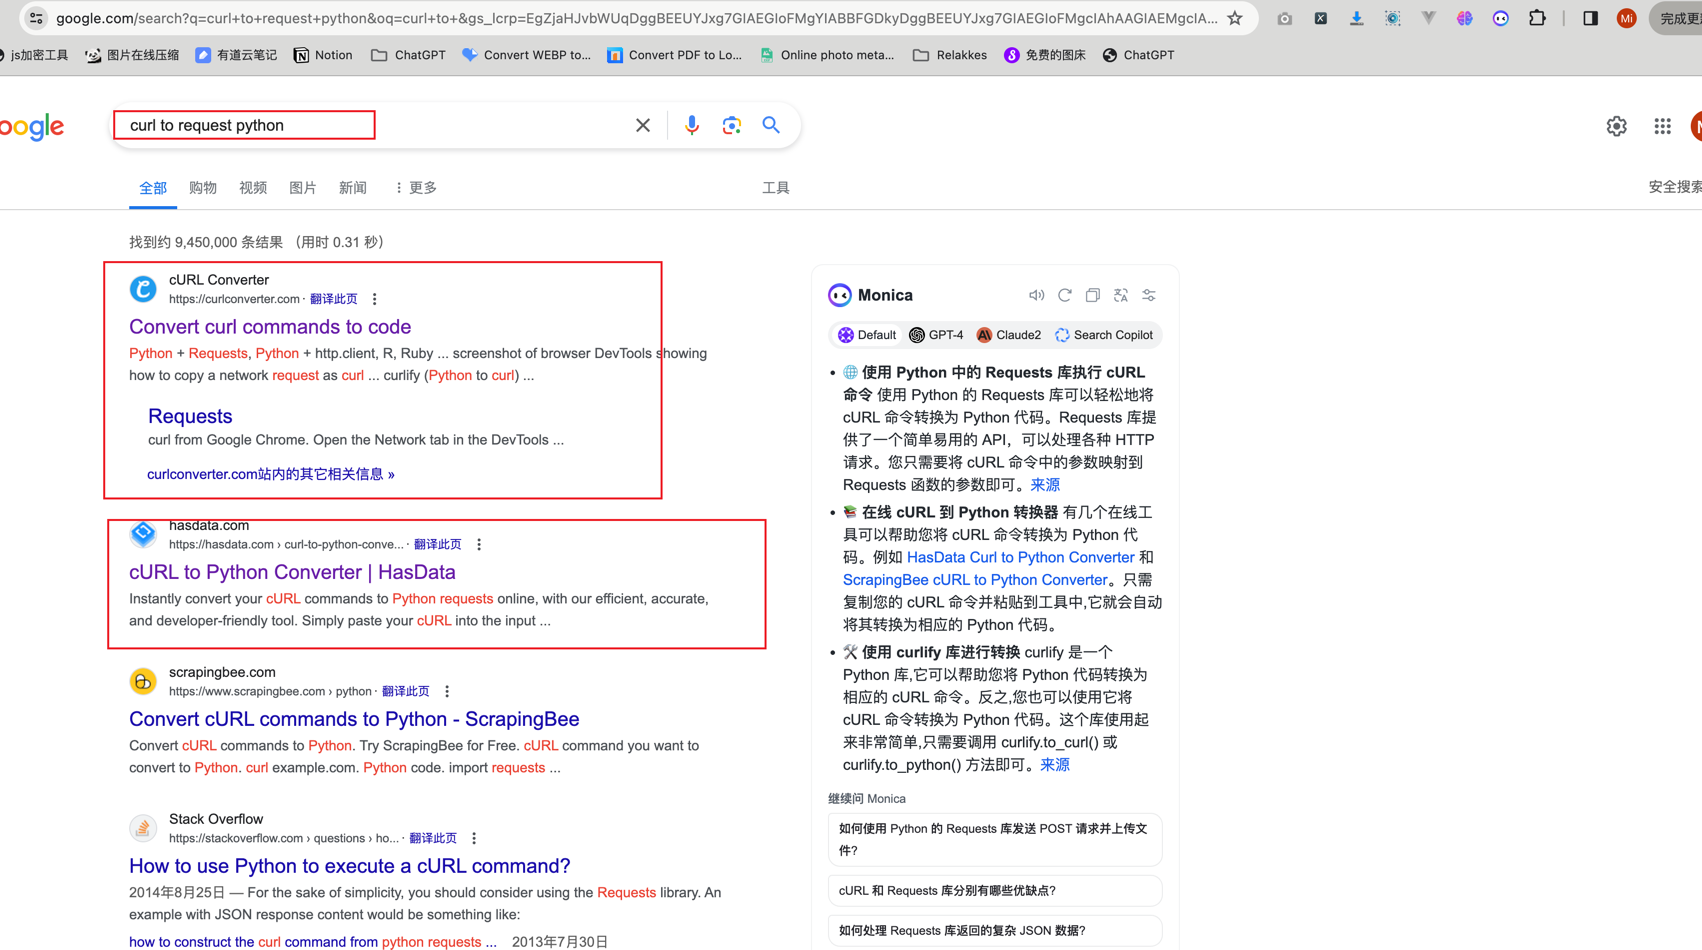
Task: Open the blue download extension icon
Action: click(x=1356, y=18)
